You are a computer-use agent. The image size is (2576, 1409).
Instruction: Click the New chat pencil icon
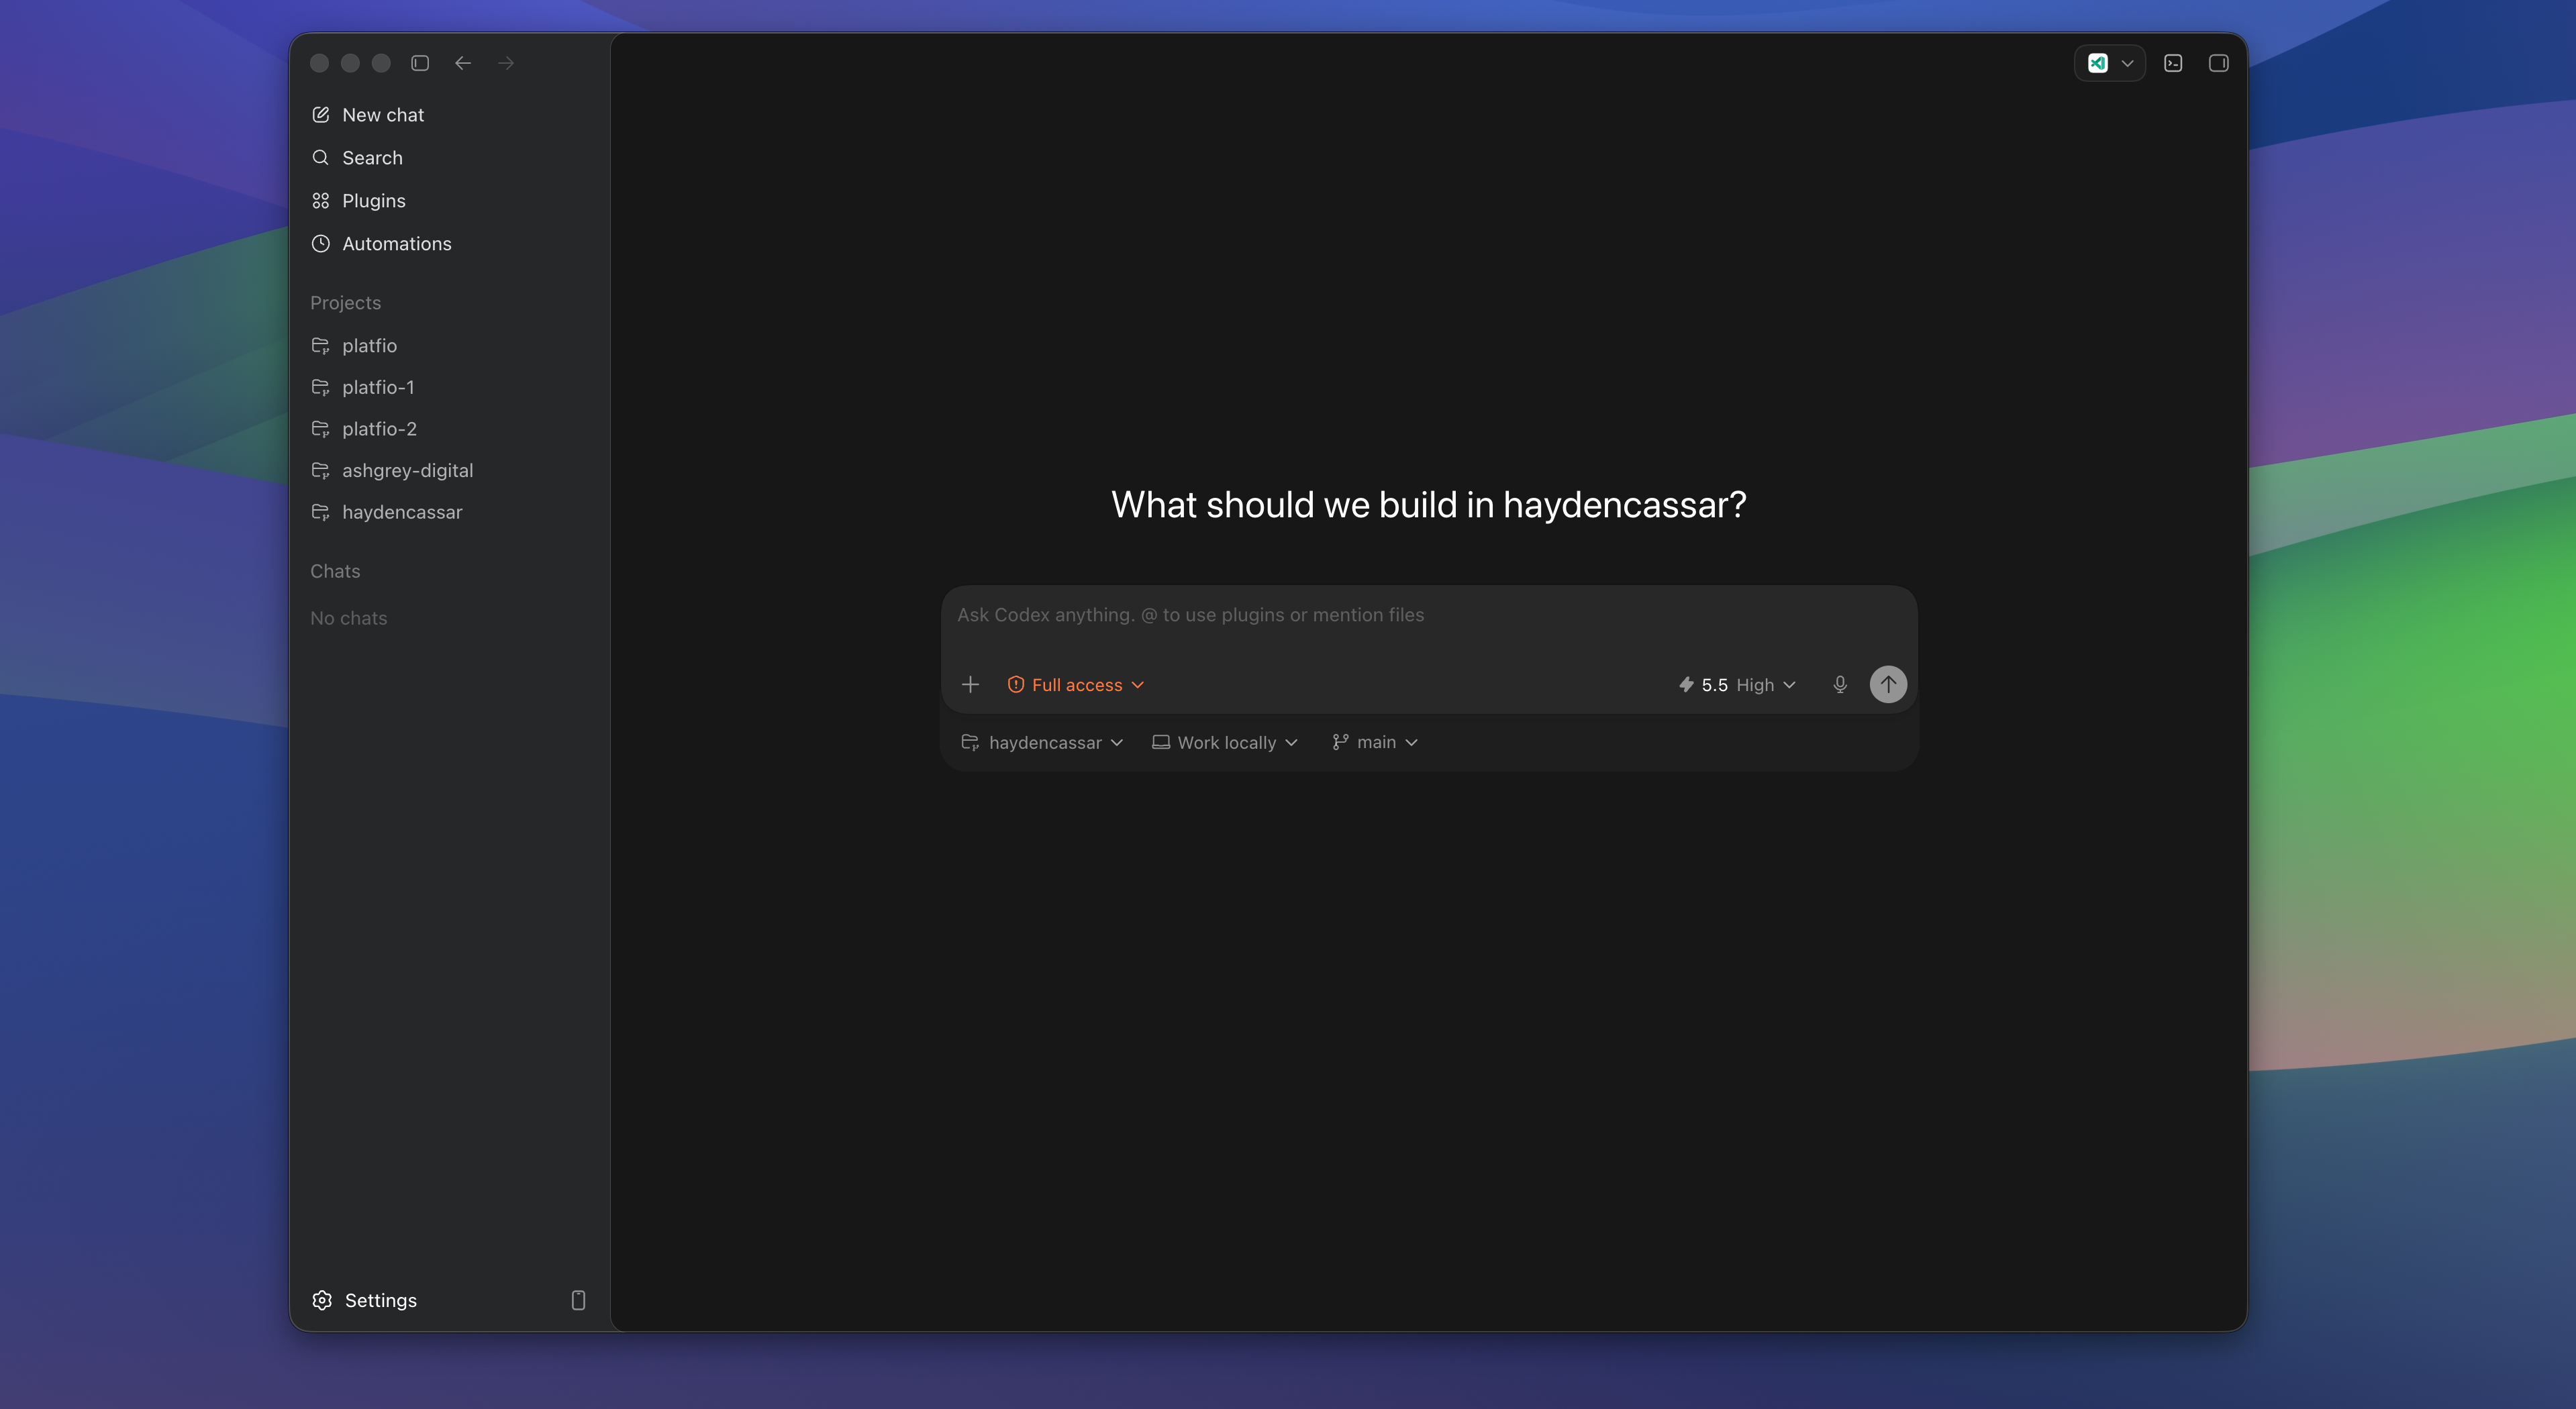pos(320,115)
